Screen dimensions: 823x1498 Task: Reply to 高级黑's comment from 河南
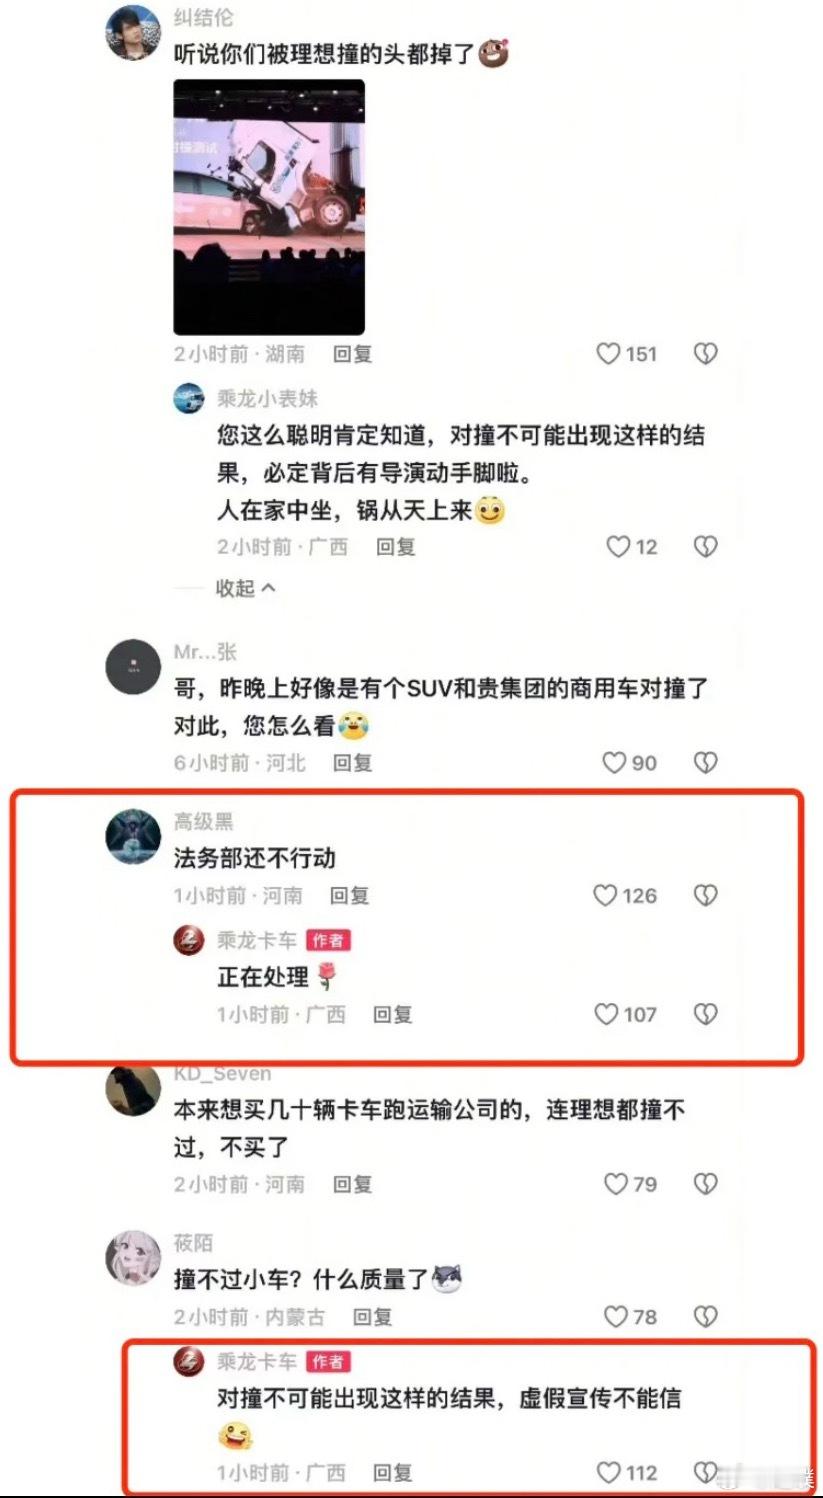point(349,895)
